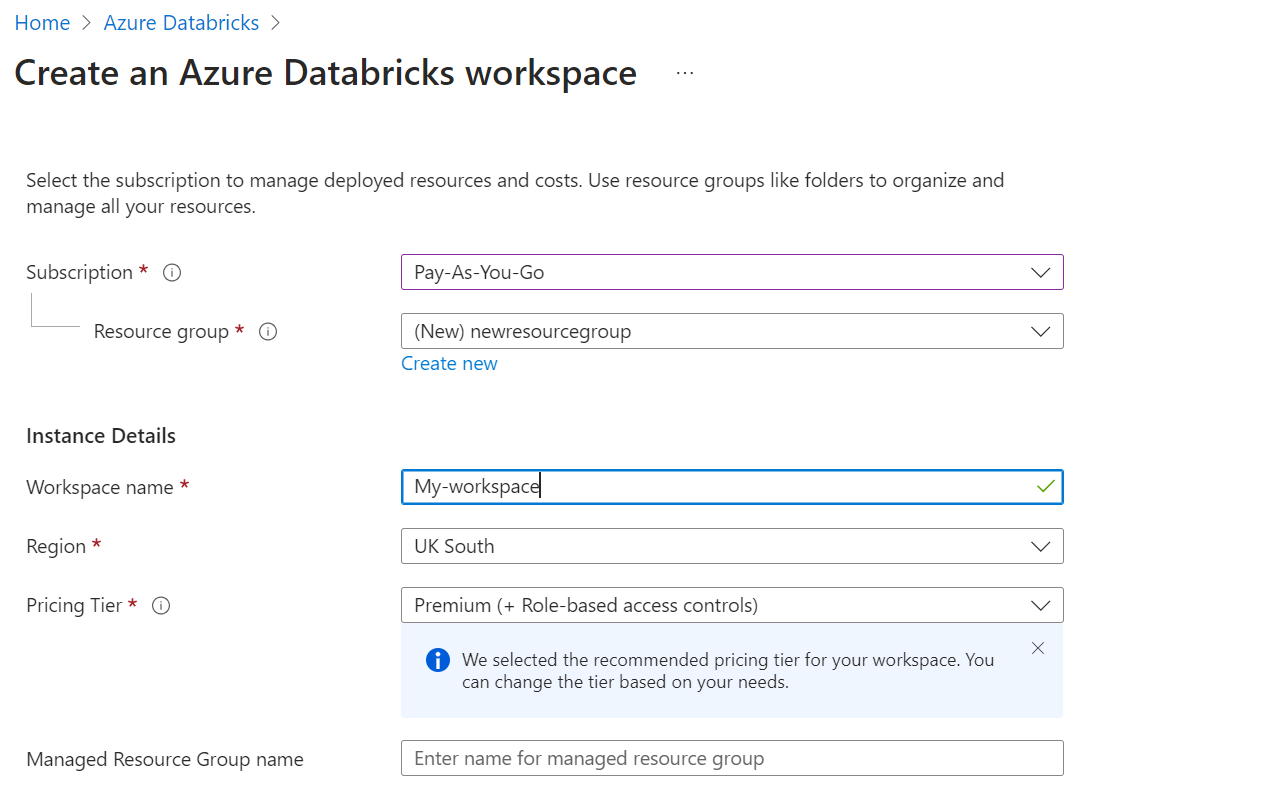Image resolution: width=1288 pixels, height=802 pixels.
Task: Click the Subscription info tooltip icon
Action: [x=171, y=272]
